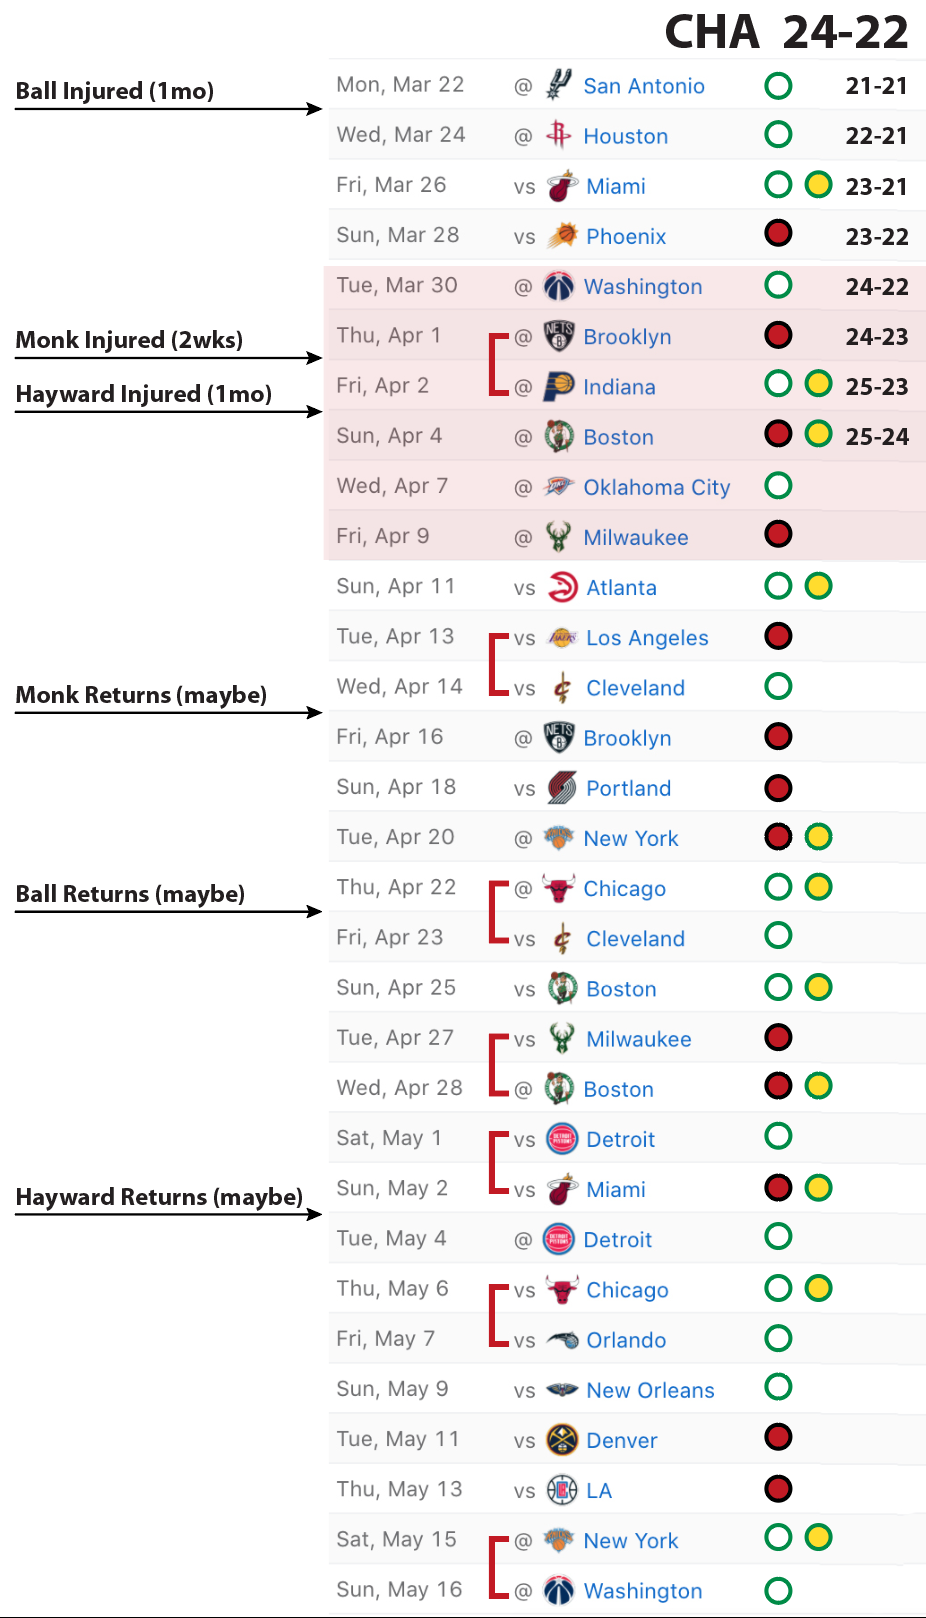This screenshot has width=926, height=1618.
Task: Click the red back-to-back bracket for Apr 1-2
Action: point(497,364)
